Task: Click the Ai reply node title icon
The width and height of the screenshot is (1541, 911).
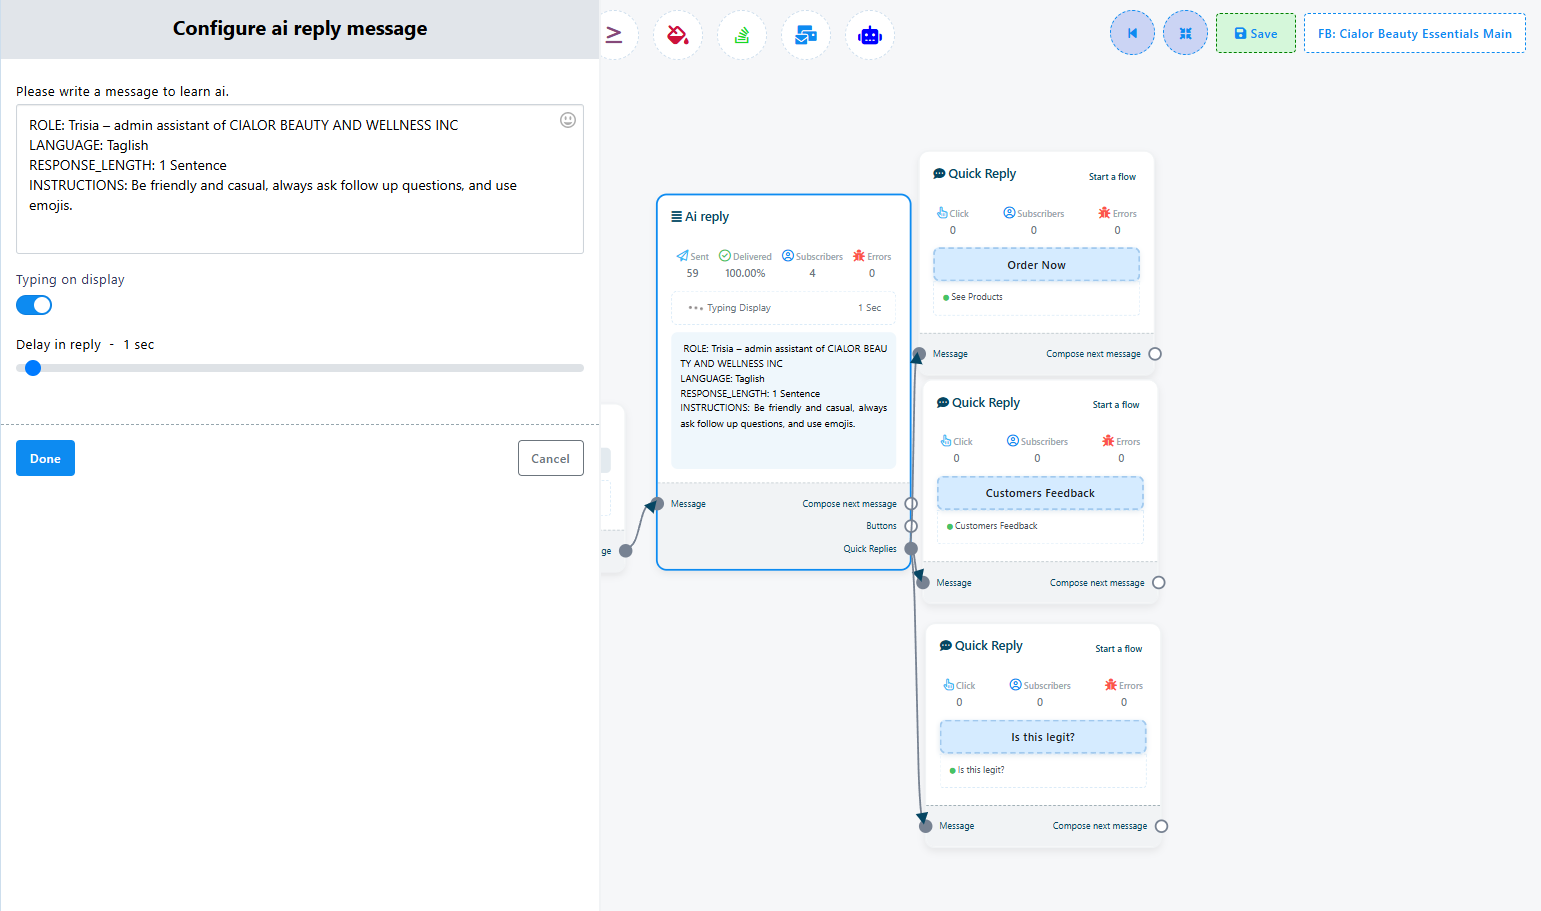Action: click(x=677, y=216)
